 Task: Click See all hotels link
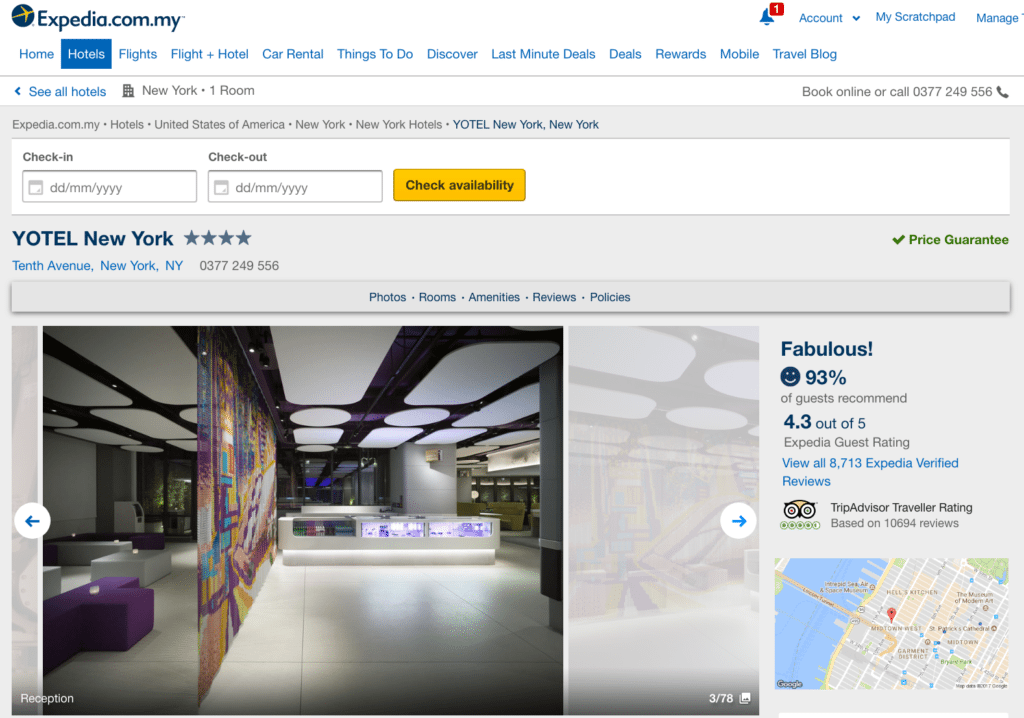(67, 91)
